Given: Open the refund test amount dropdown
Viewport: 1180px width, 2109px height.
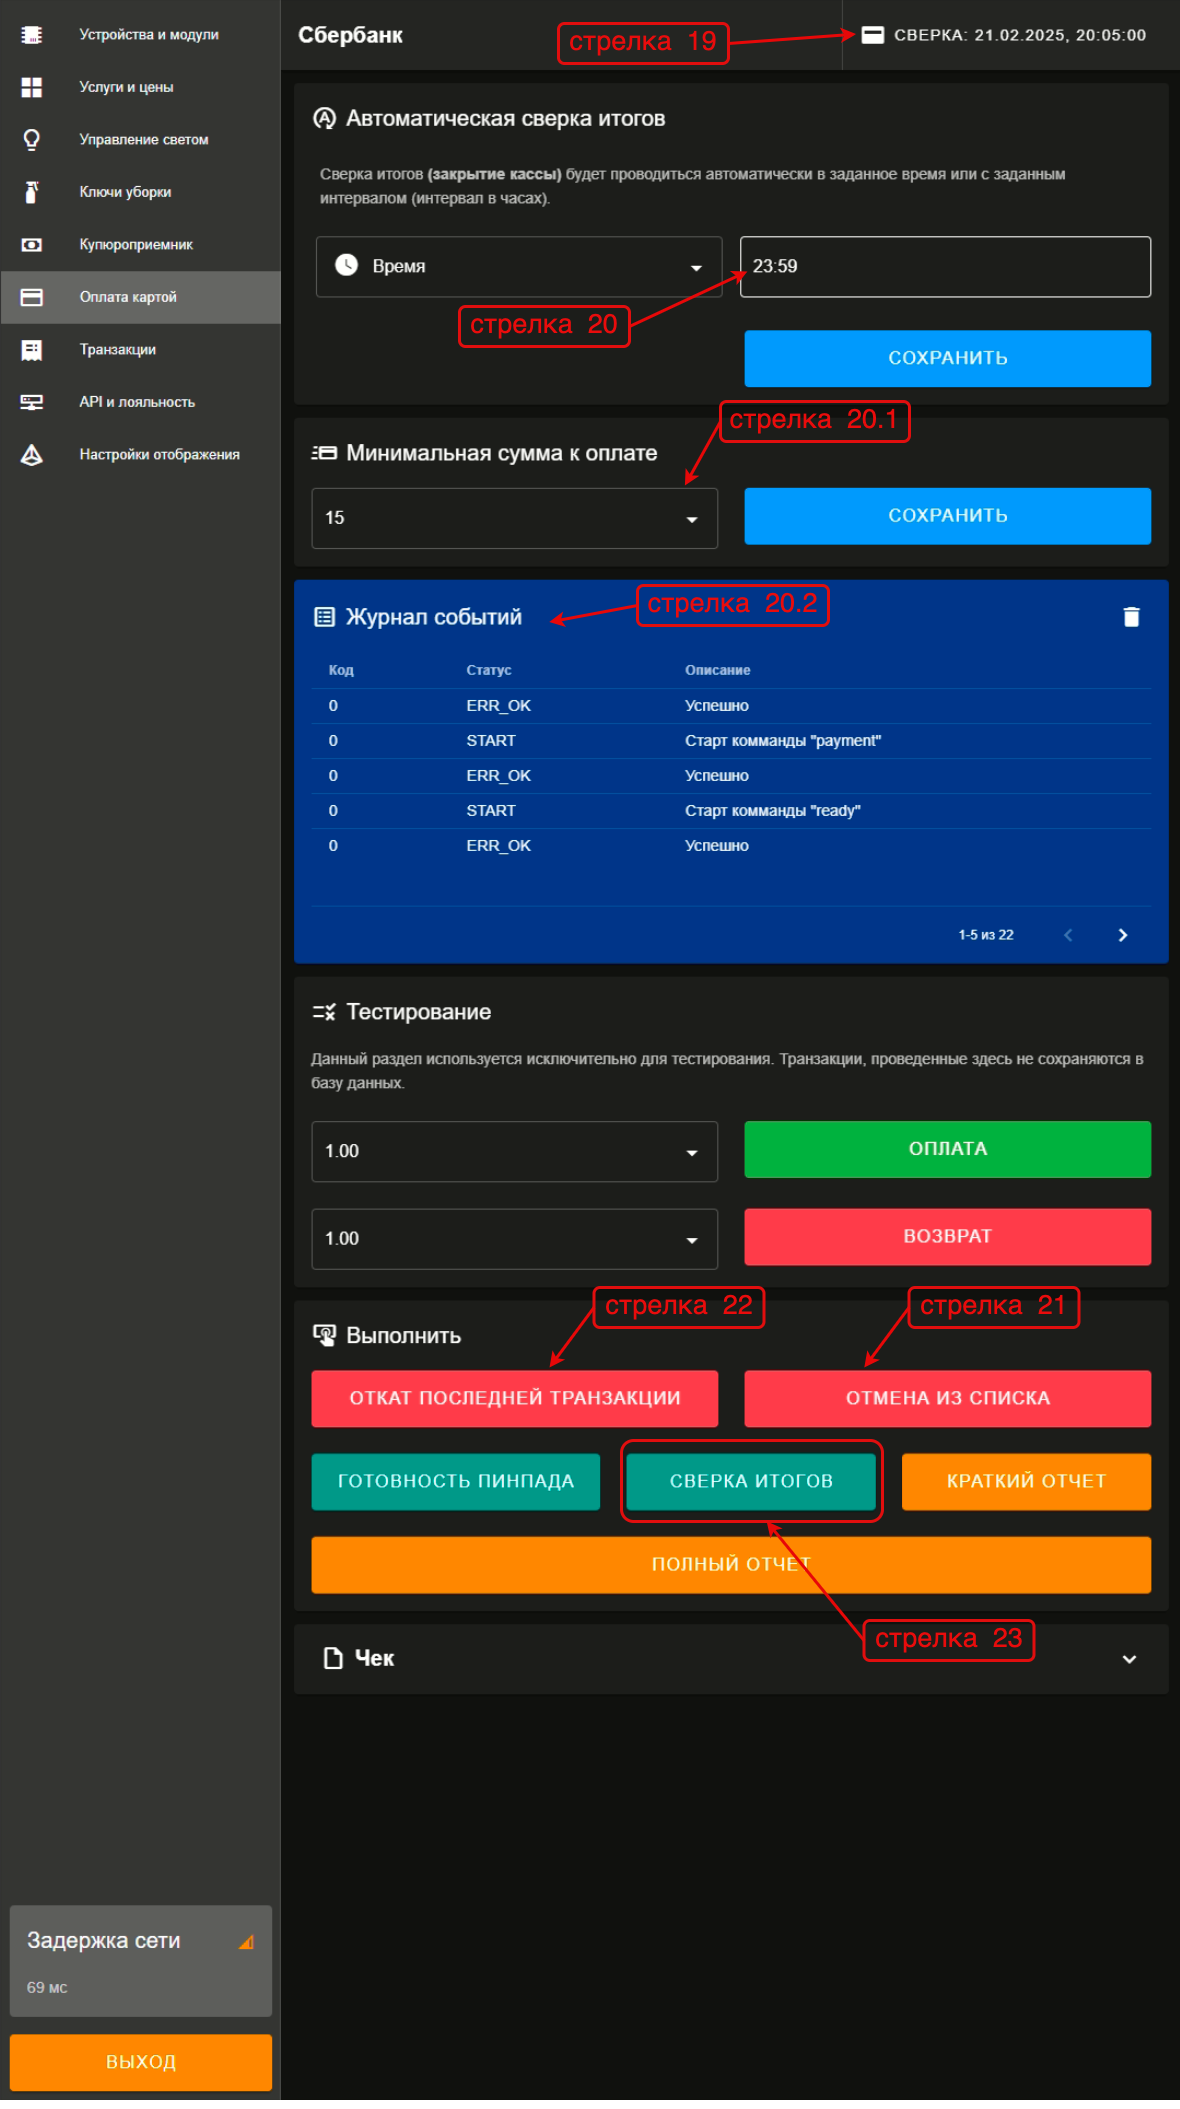Looking at the screenshot, I should [515, 1239].
